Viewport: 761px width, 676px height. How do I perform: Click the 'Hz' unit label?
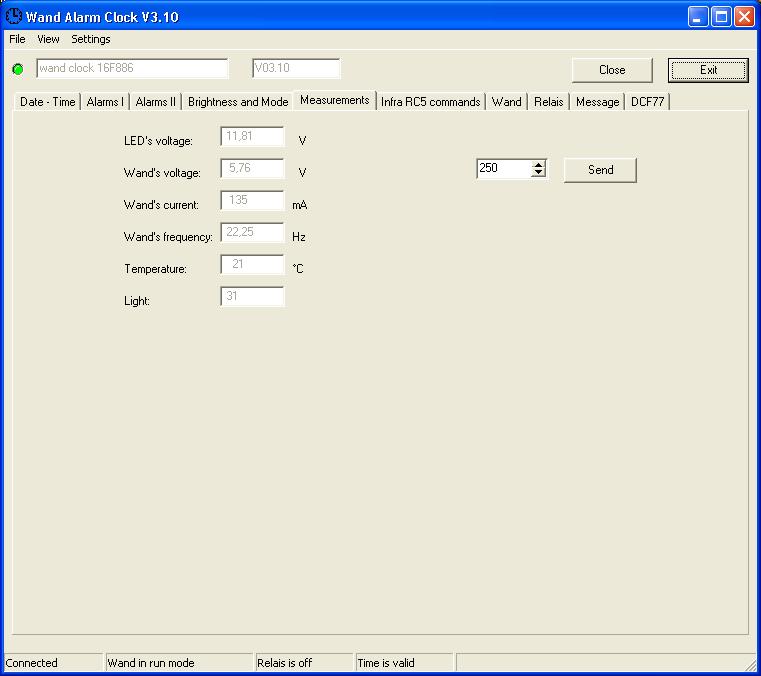298,237
